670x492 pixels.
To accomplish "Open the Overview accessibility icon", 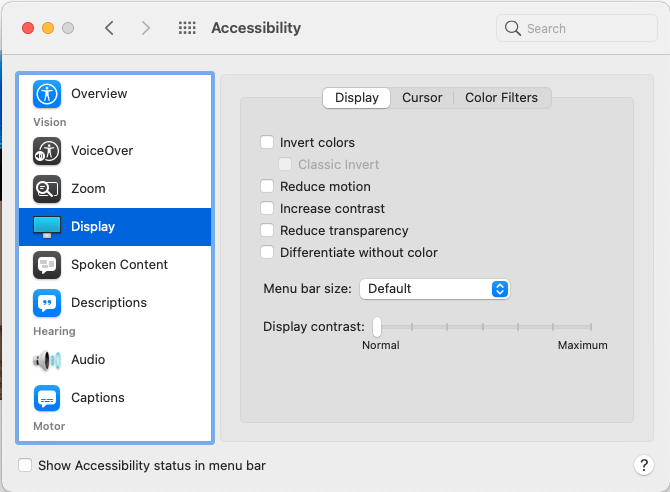I will 47,94.
